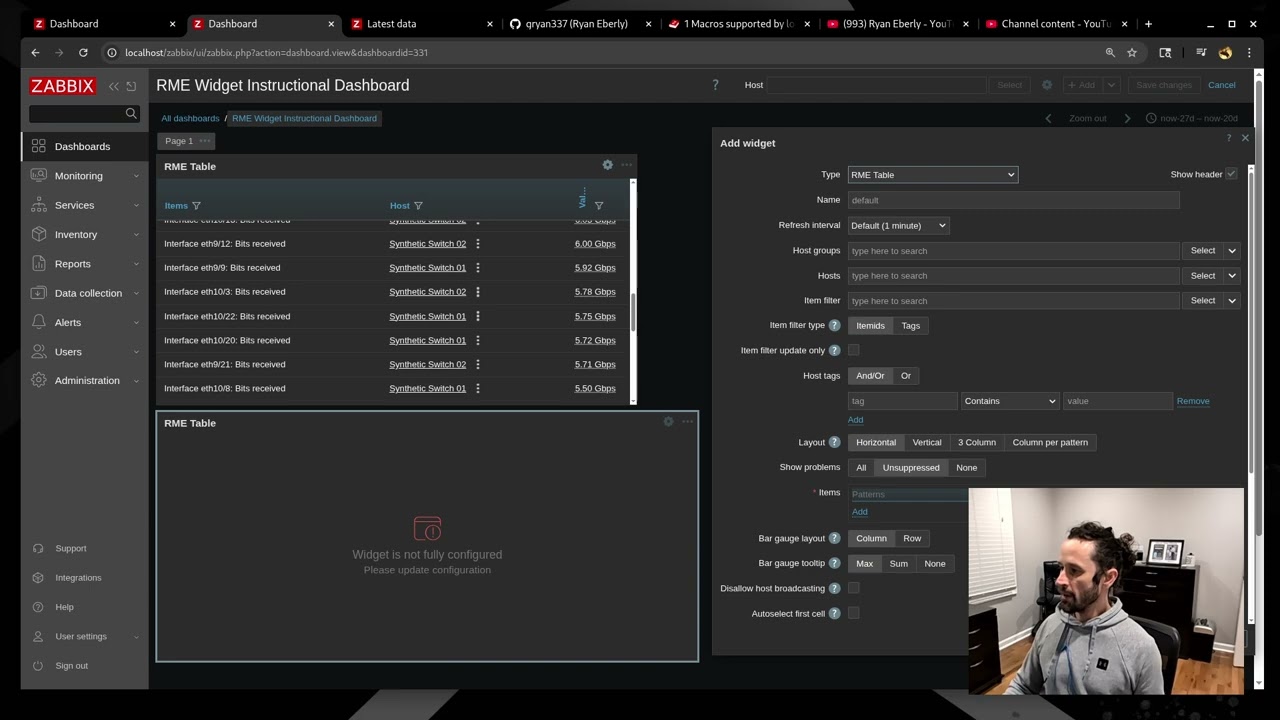Open the Dashboards sidebar section
The height and width of the screenshot is (720, 1280).
click(85, 146)
